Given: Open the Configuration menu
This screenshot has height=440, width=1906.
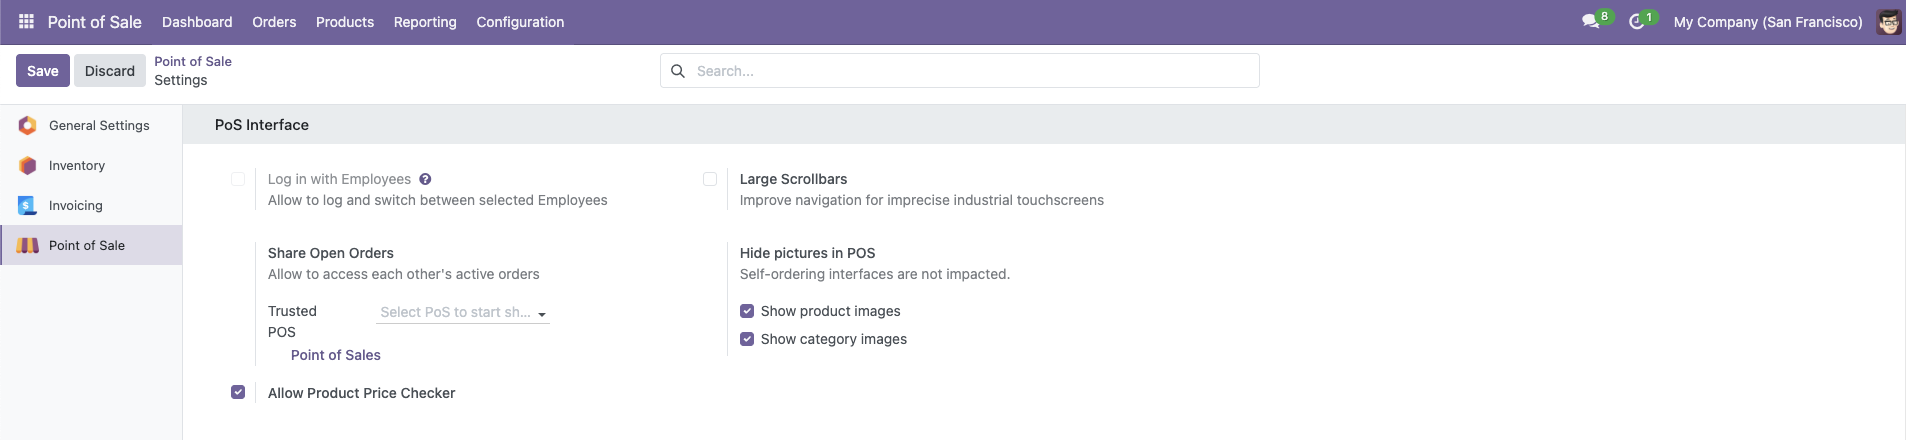Looking at the screenshot, I should 520,22.
